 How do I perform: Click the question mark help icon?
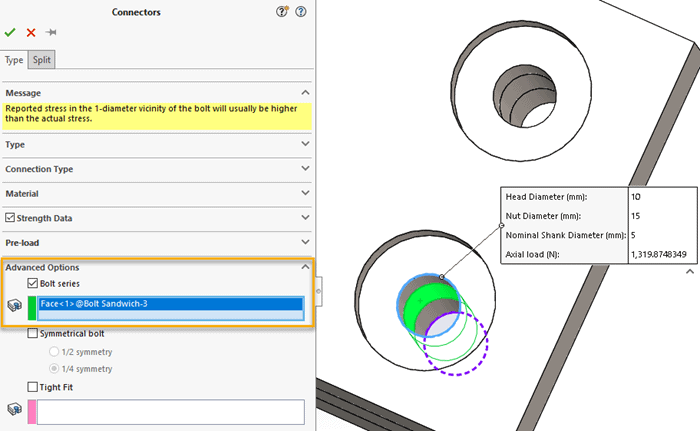tap(300, 12)
